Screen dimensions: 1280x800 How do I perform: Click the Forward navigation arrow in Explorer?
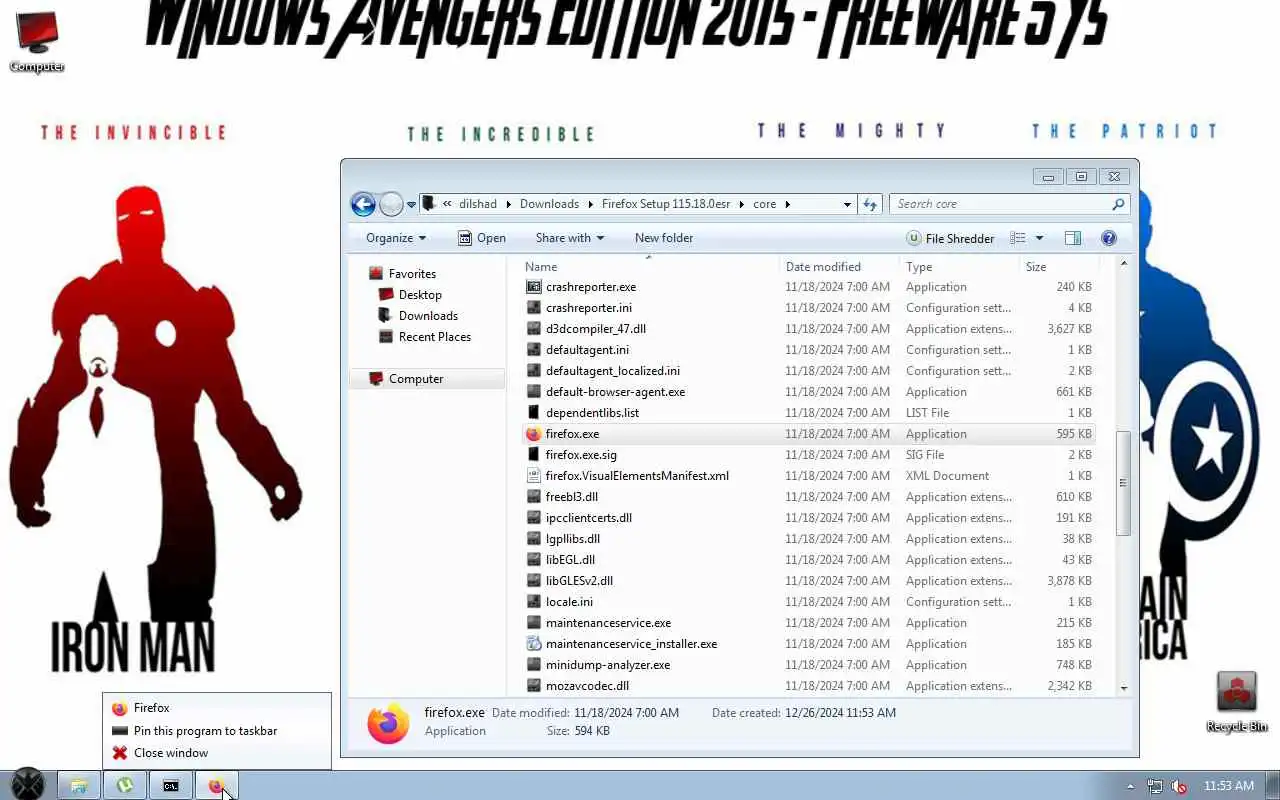(391, 204)
